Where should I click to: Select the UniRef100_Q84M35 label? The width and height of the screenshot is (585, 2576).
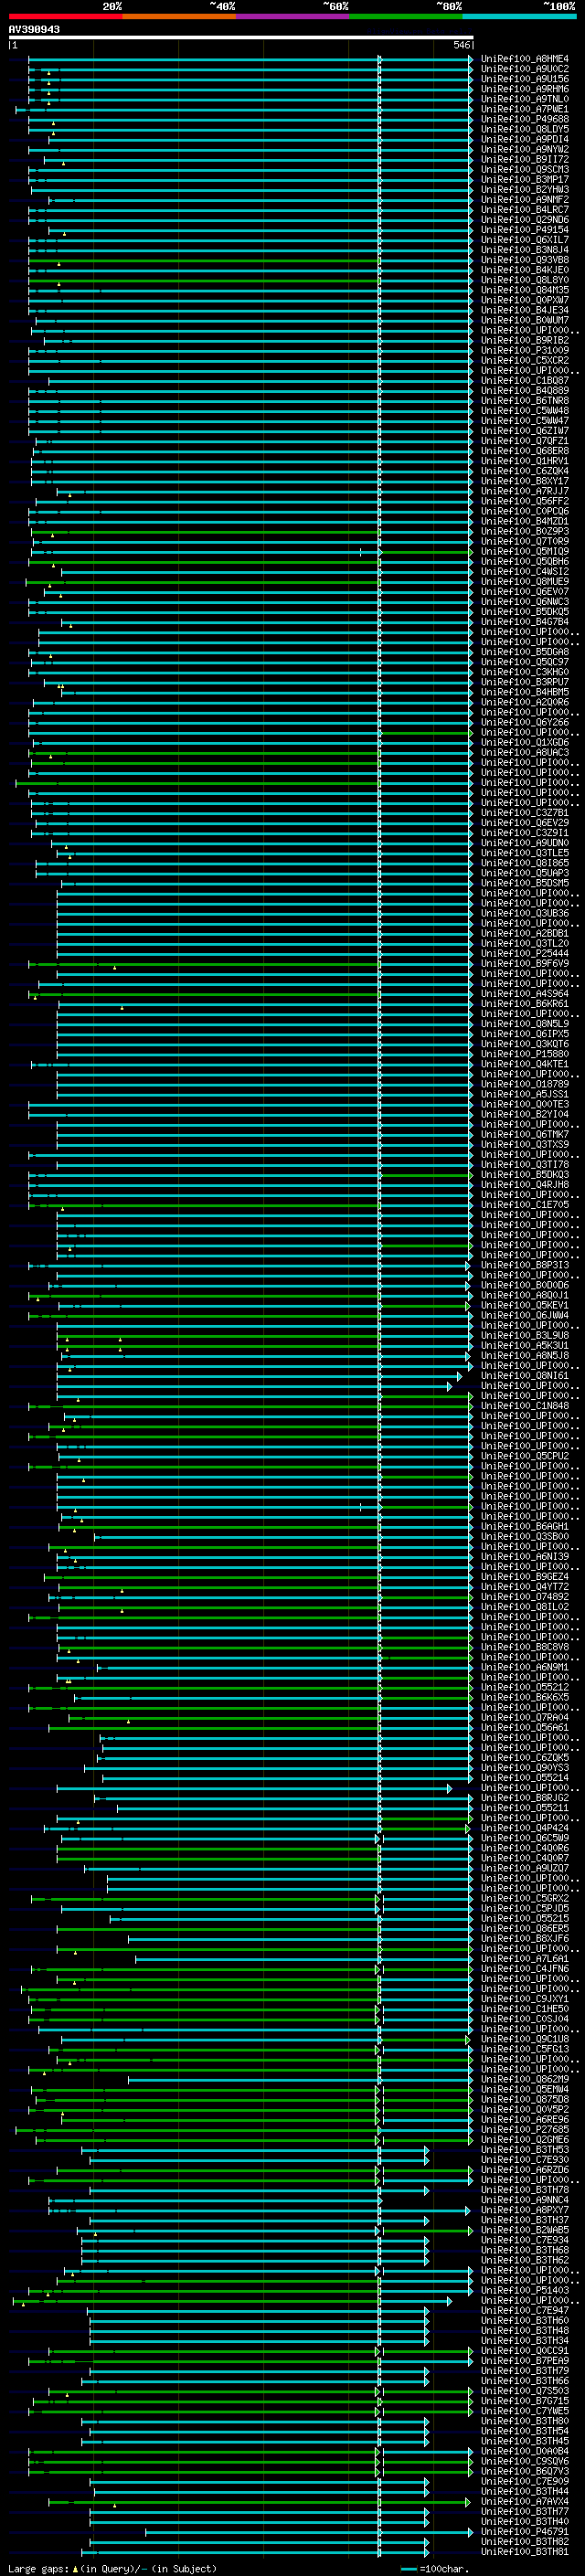524,290
